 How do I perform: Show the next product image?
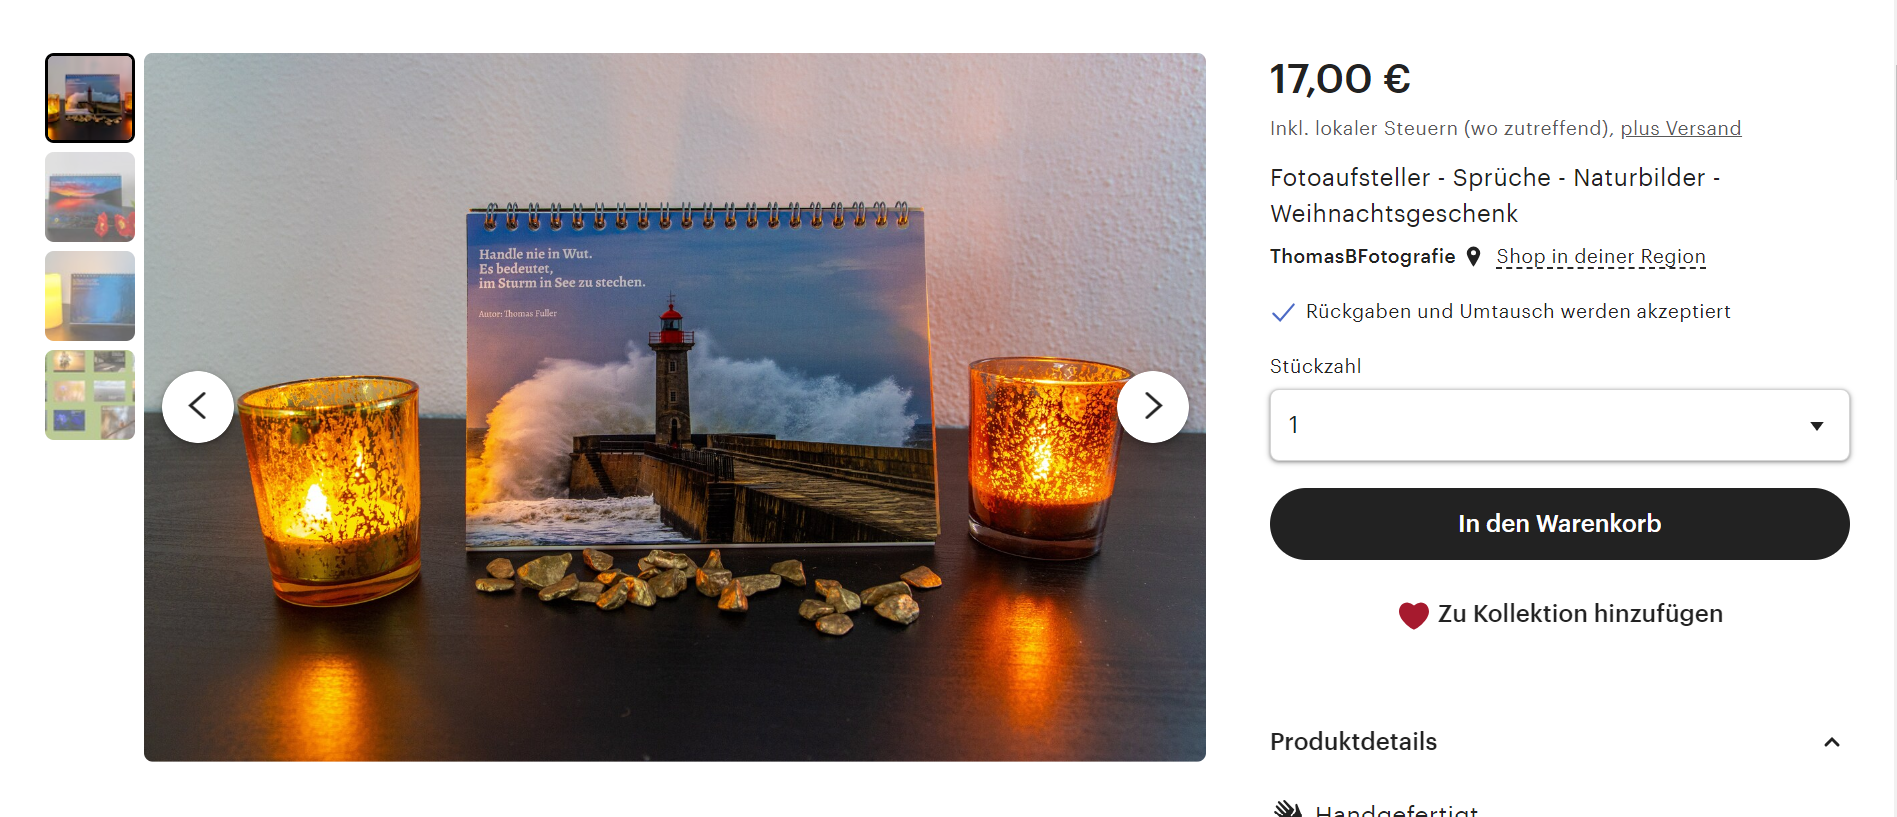(1153, 407)
